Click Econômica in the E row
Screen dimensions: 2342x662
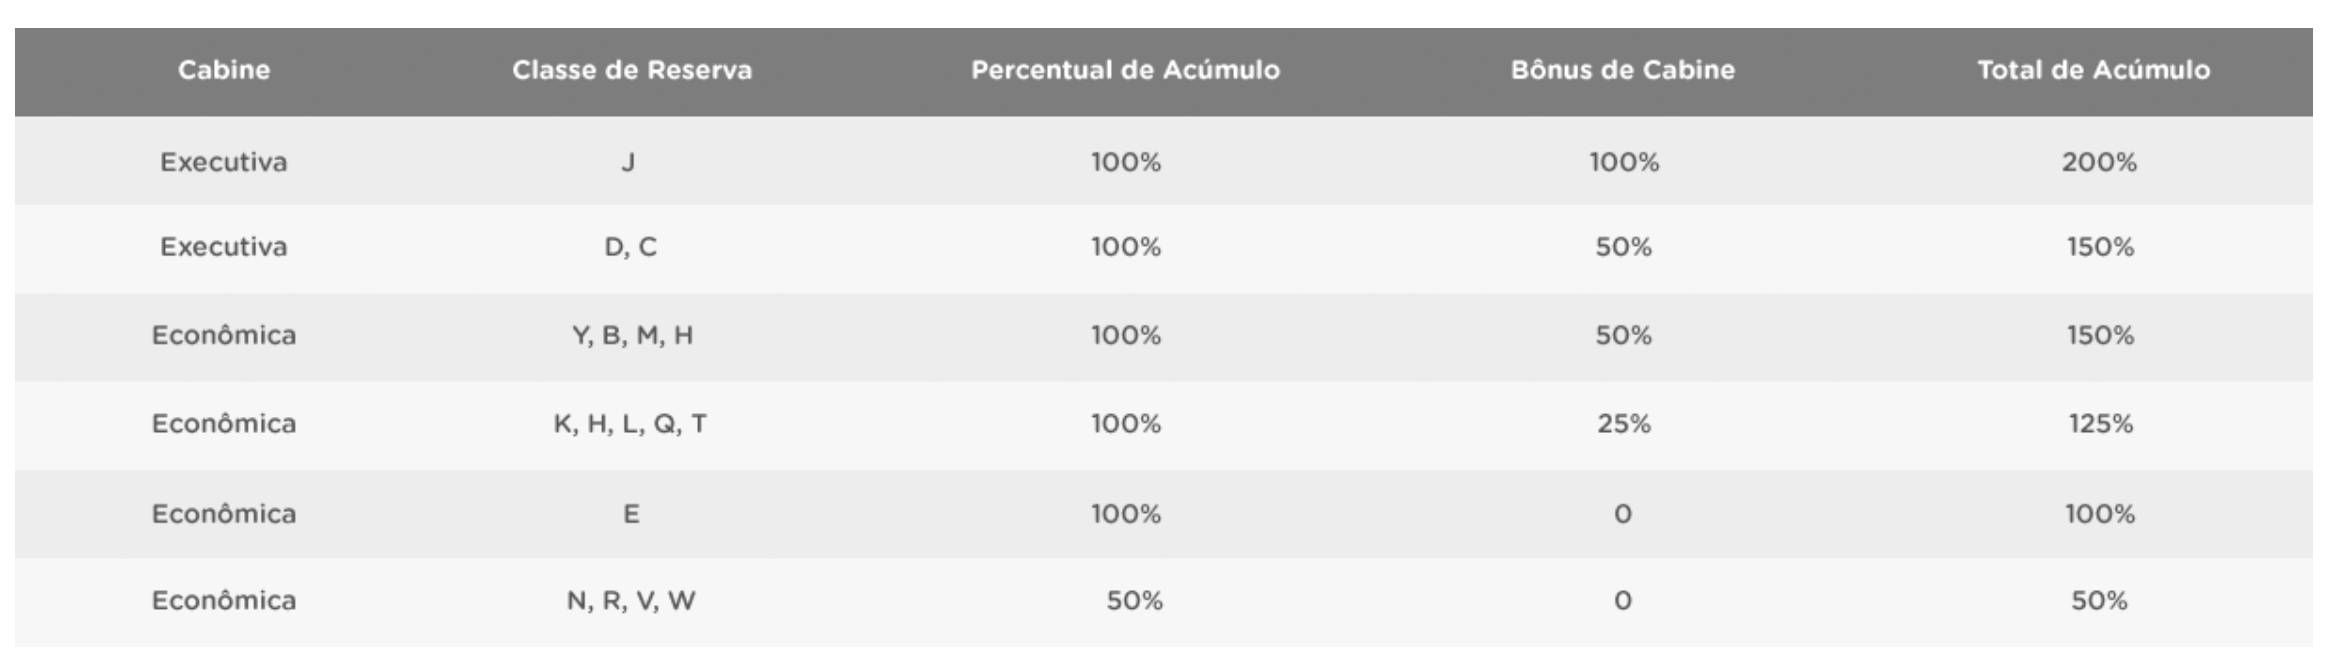coord(224,514)
